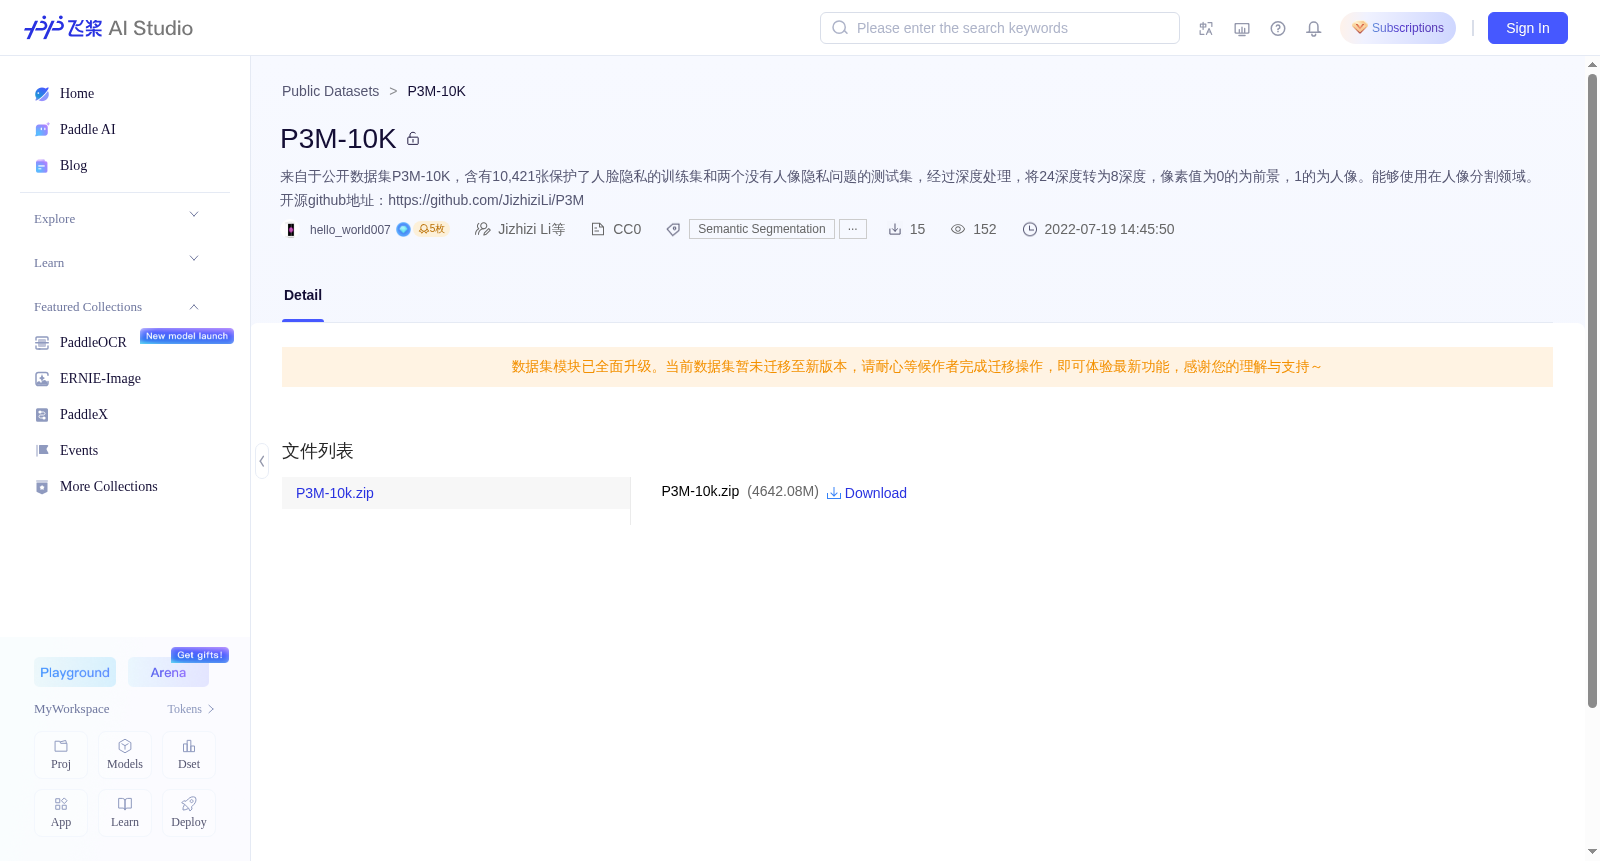Open Proj in MyWorkspace

pos(61,755)
